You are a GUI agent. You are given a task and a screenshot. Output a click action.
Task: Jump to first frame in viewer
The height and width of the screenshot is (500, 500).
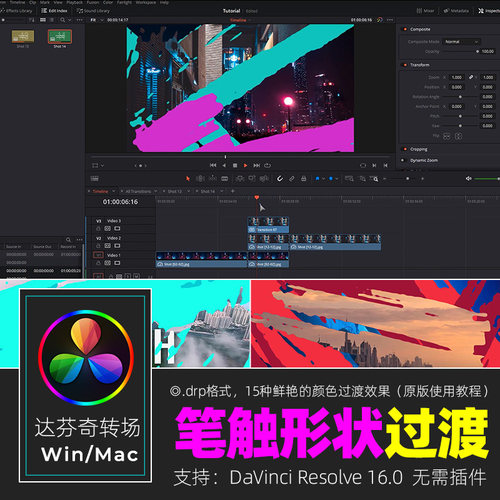(x=213, y=165)
